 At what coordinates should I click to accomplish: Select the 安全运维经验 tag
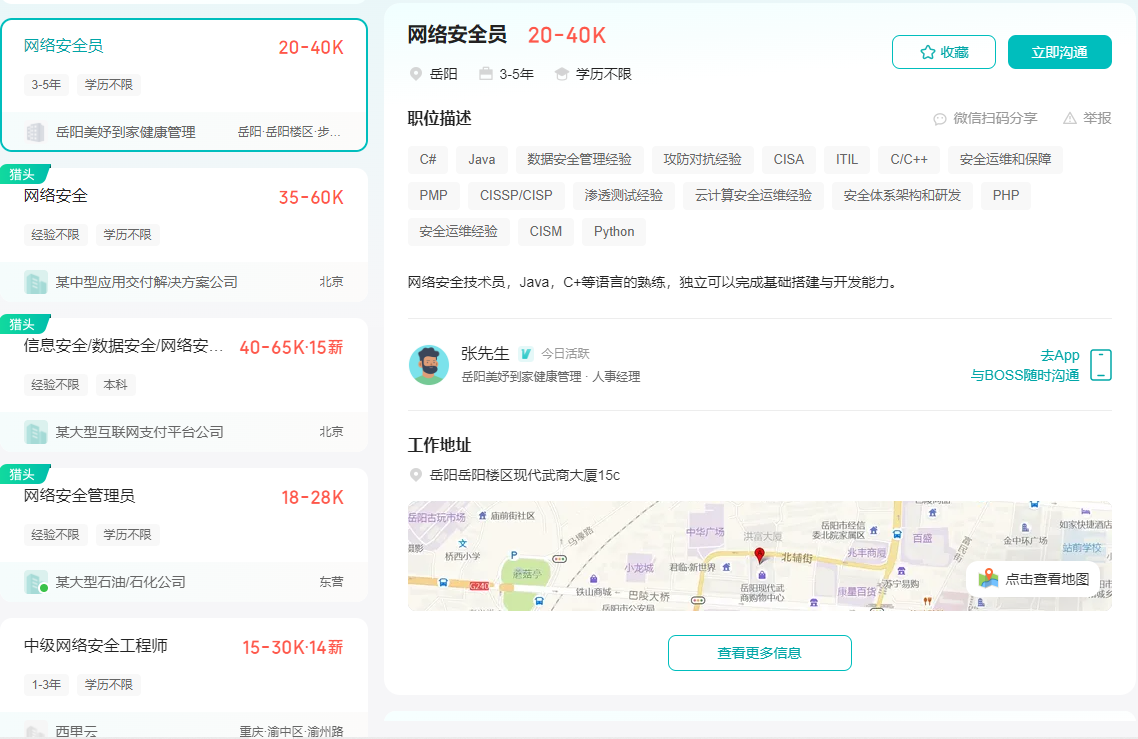point(458,232)
